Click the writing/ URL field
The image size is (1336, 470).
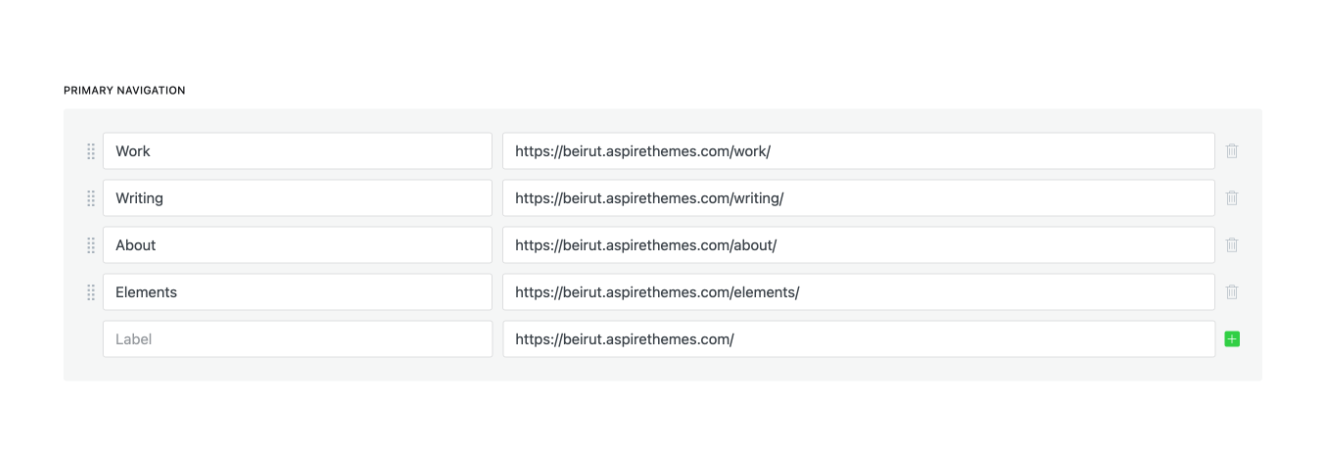(858, 198)
